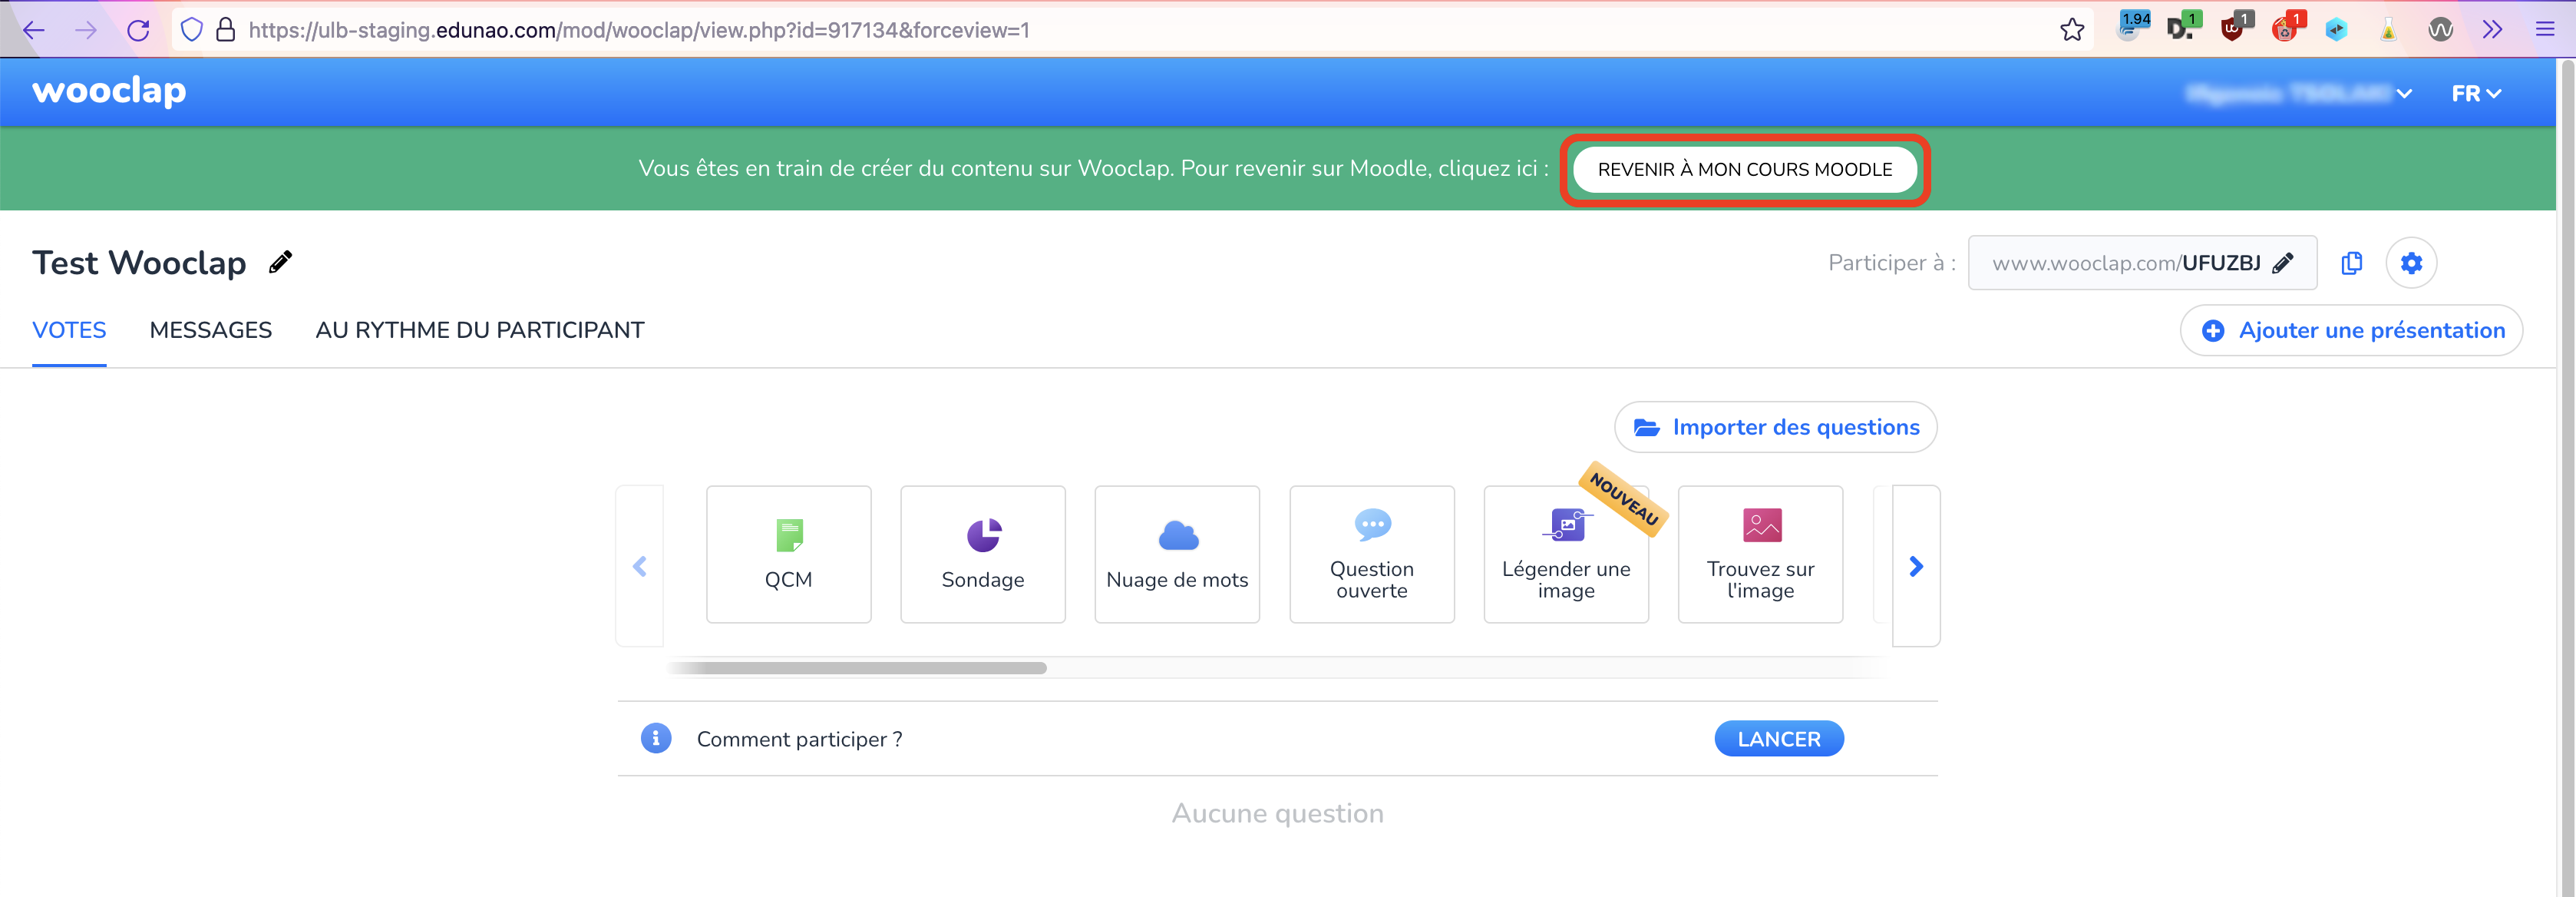The height and width of the screenshot is (897, 2576).
Task: Click Importer des questions
Action: (x=1776, y=427)
